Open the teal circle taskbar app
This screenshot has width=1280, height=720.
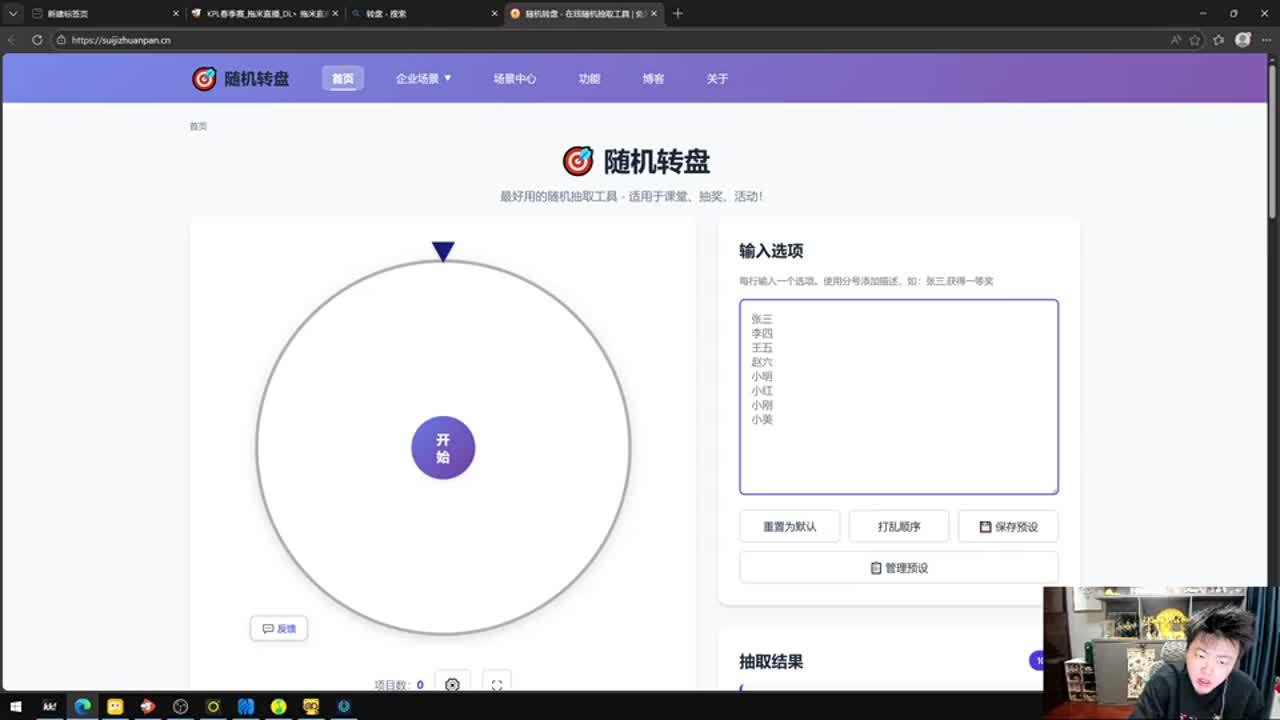click(x=344, y=706)
